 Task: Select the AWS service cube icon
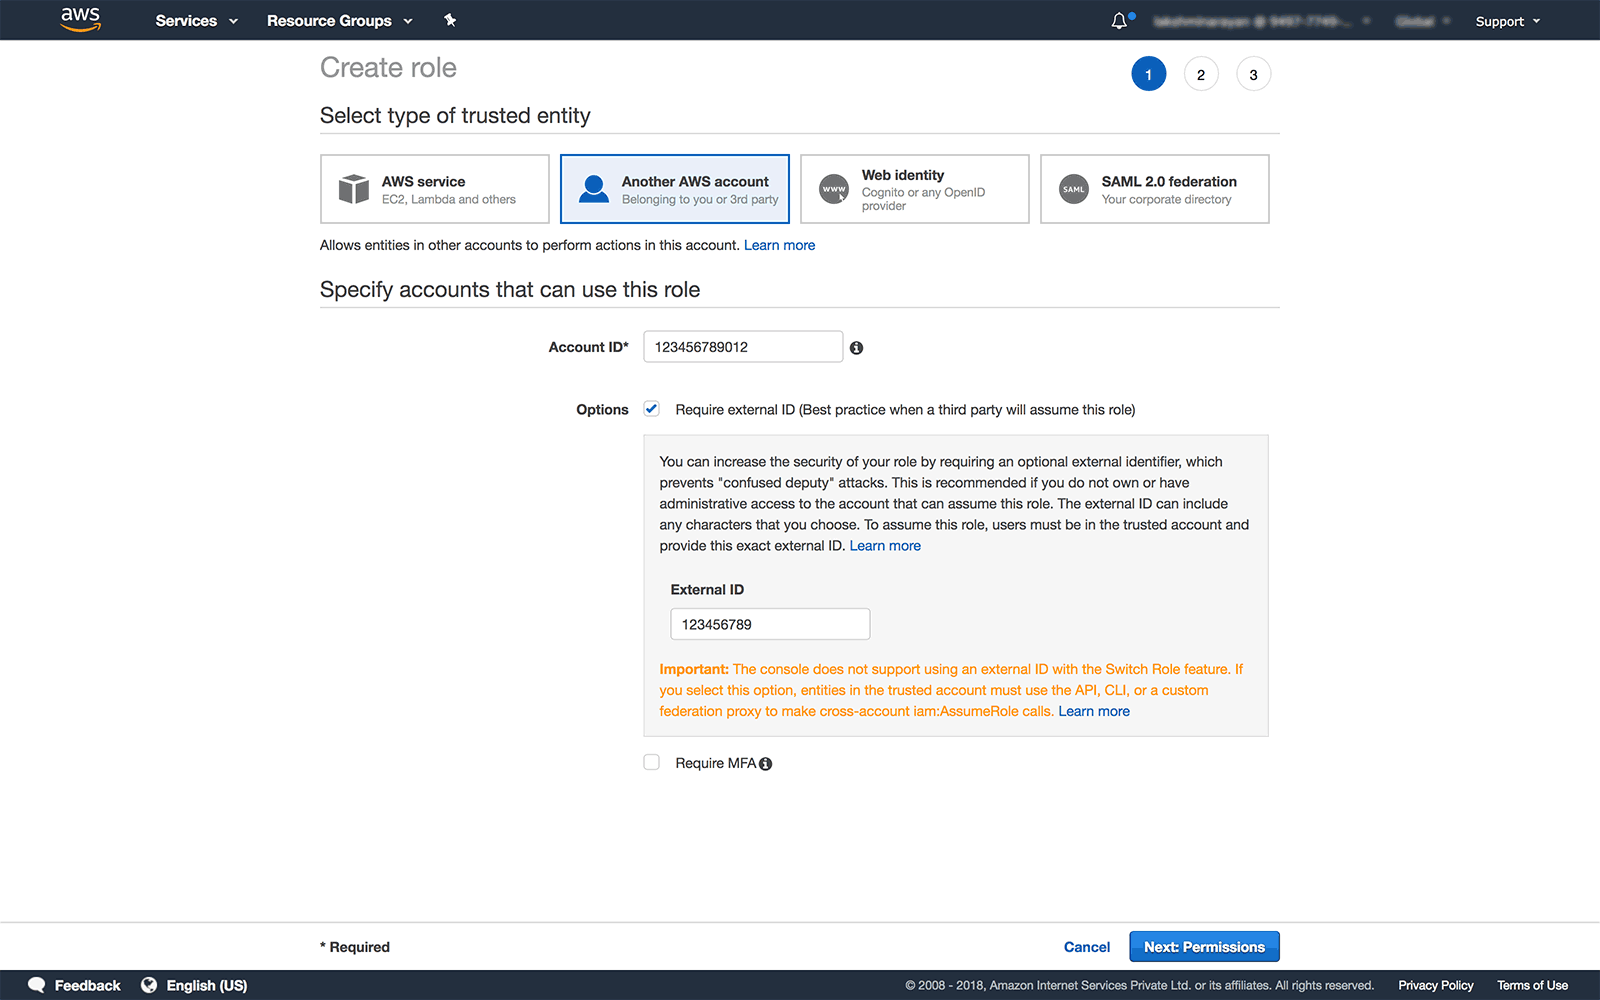click(x=354, y=189)
